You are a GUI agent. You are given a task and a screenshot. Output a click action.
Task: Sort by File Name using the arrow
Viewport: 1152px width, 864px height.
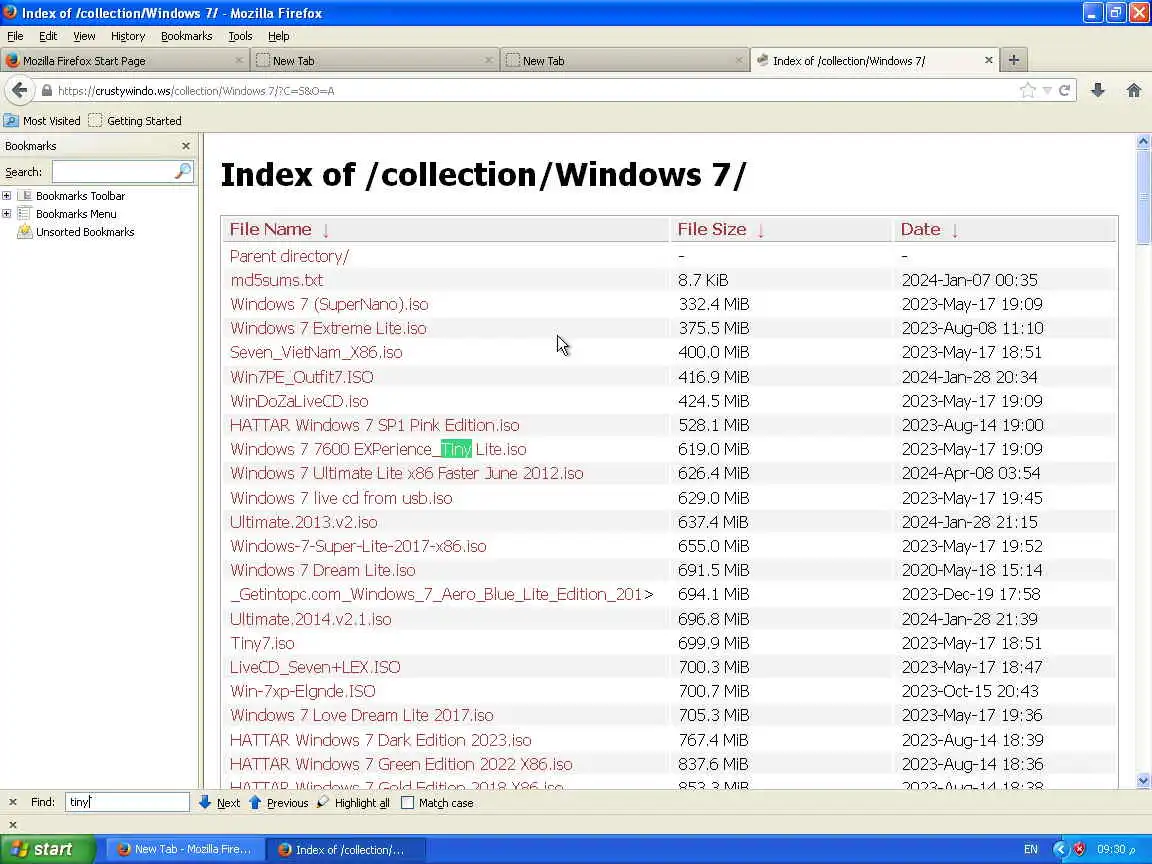[x=325, y=230]
